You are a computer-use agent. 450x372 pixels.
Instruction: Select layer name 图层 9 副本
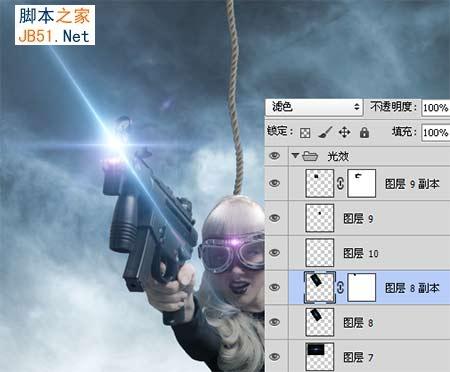tap(412, 184)
